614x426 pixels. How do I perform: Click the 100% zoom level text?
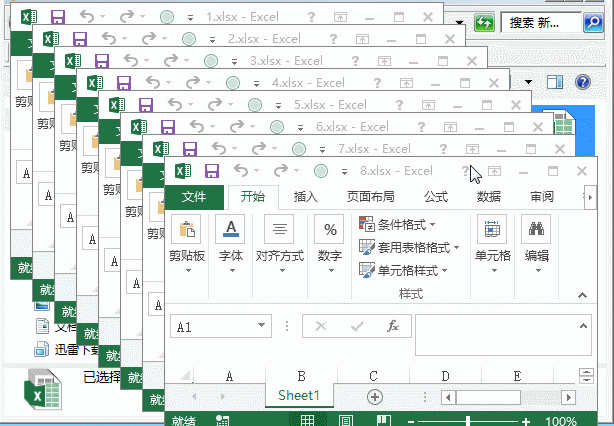point(561,421)
